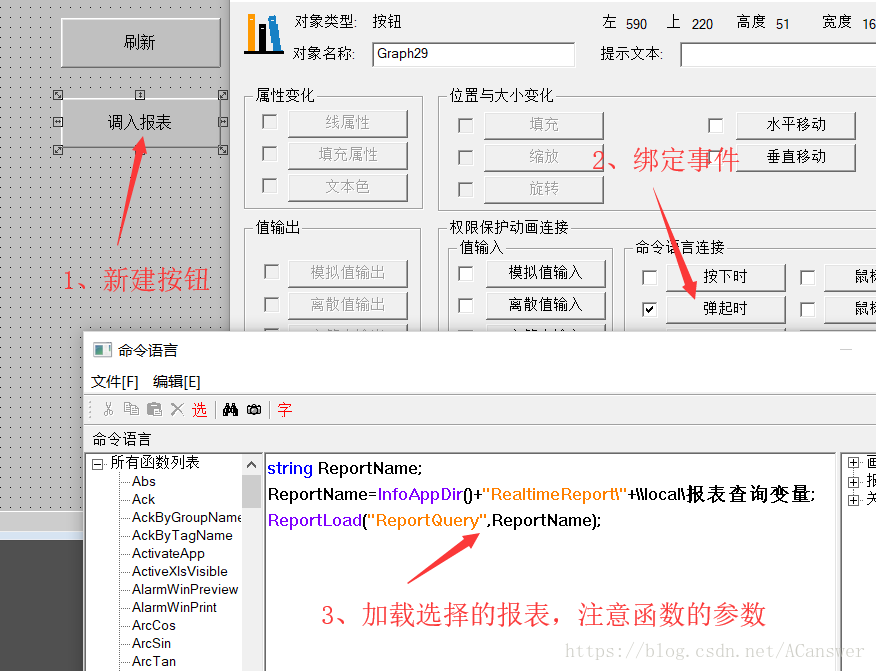Screen dimensions: 876x671
Task: Enable the 填充属性 checkbox
Action: pyautogui.click(x=270, y=154)
